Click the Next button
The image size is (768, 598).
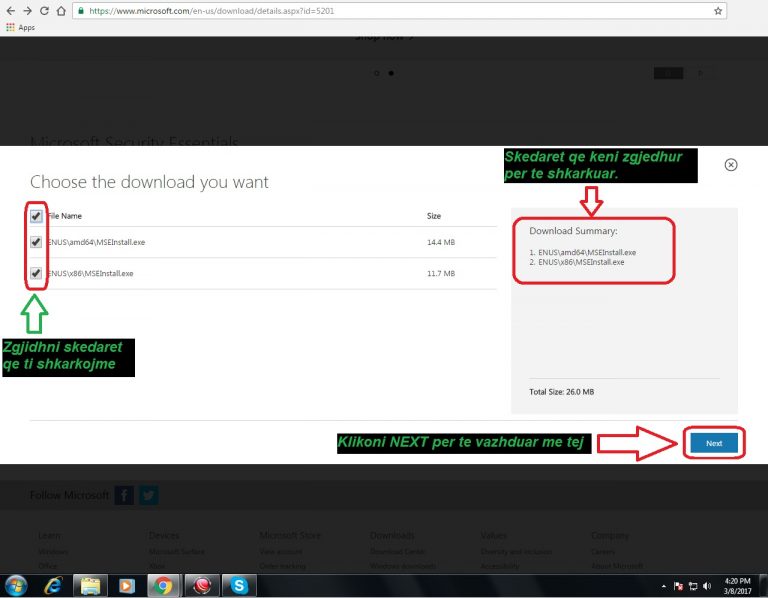[714, 443]
